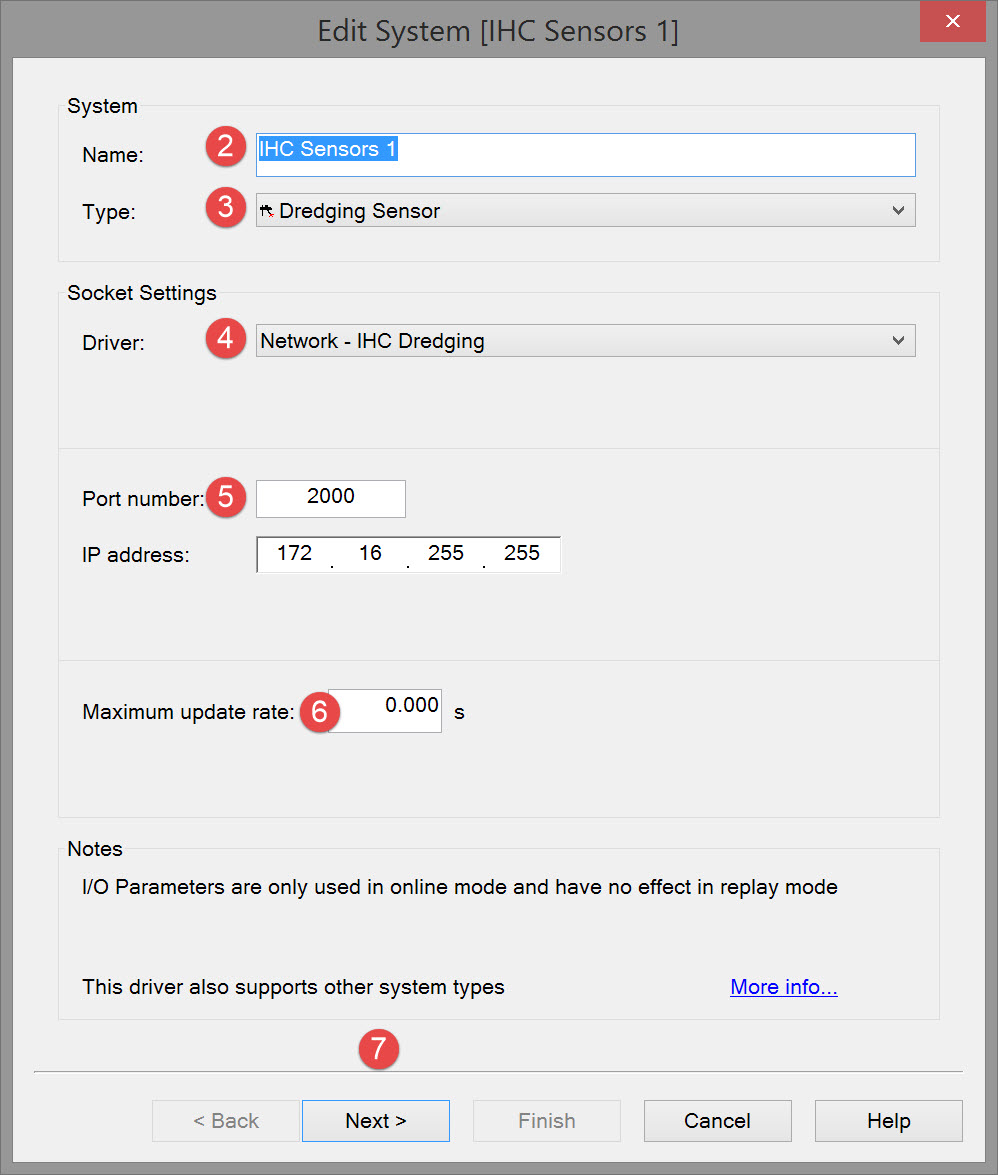This screenshot has width=998, height=1175.
Task: Click red step marker number 5
Action: pyautogui.click(x=226, y=497)
